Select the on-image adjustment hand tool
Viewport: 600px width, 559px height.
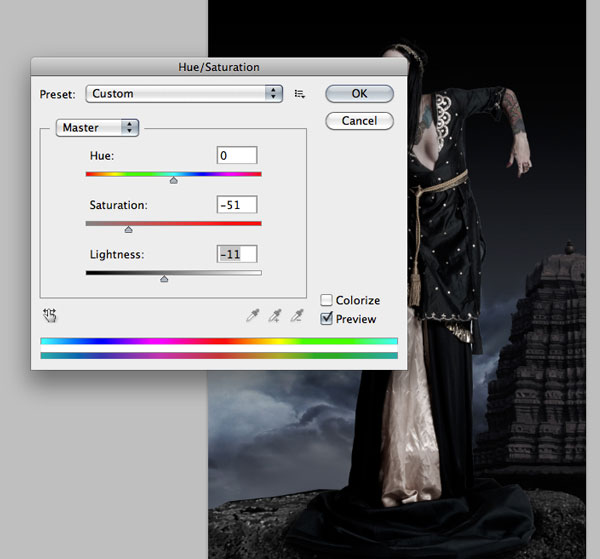click(x=50, y=316)
